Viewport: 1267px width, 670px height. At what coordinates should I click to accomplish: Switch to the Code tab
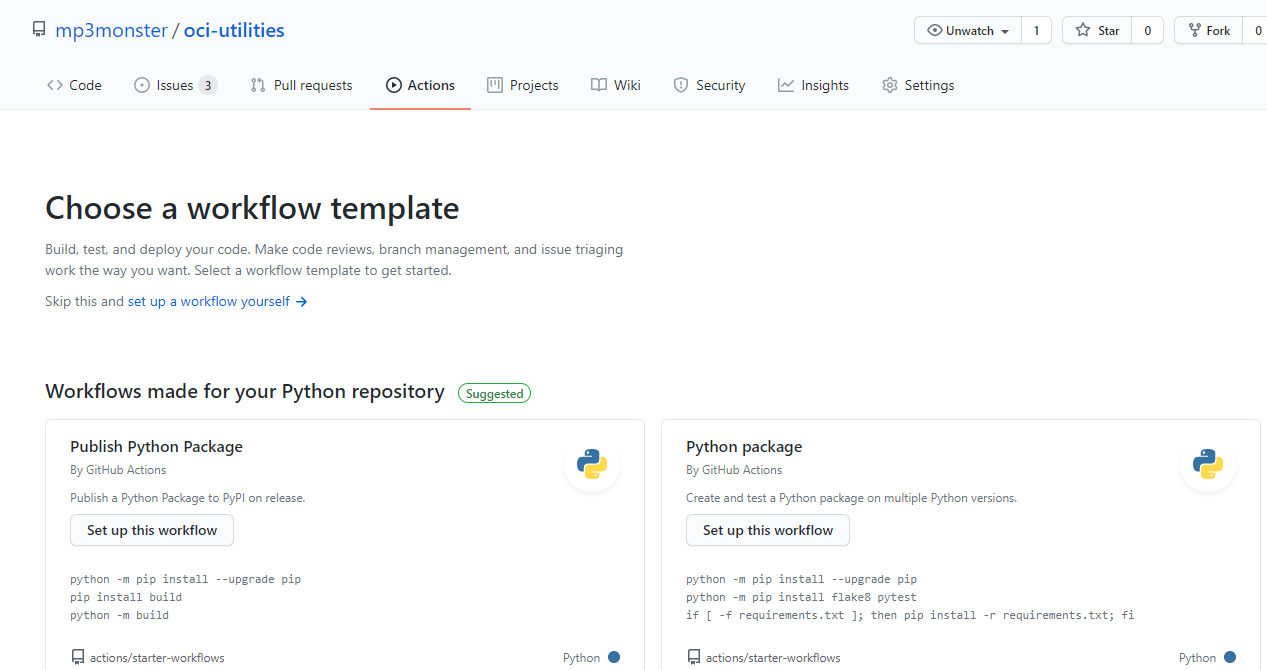coord(74,85)
